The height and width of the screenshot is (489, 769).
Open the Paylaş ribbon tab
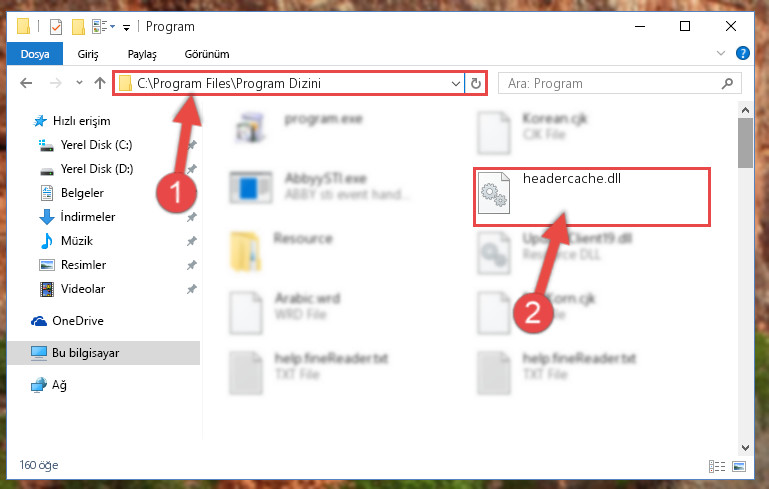point(142,54)
